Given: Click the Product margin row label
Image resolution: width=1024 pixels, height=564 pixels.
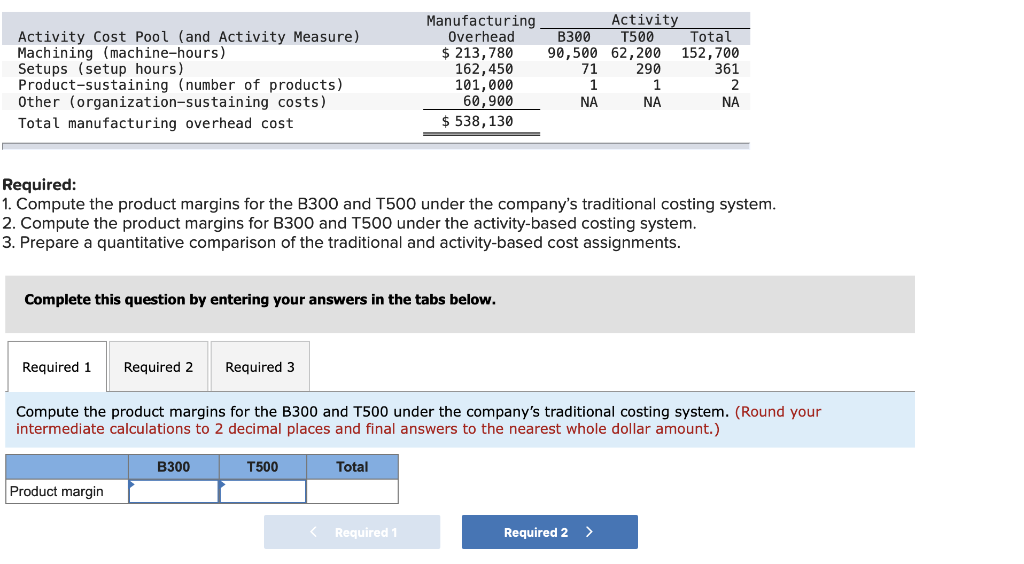Looking at the screenshot, I should pyautogui.click(x=57, y=492).
